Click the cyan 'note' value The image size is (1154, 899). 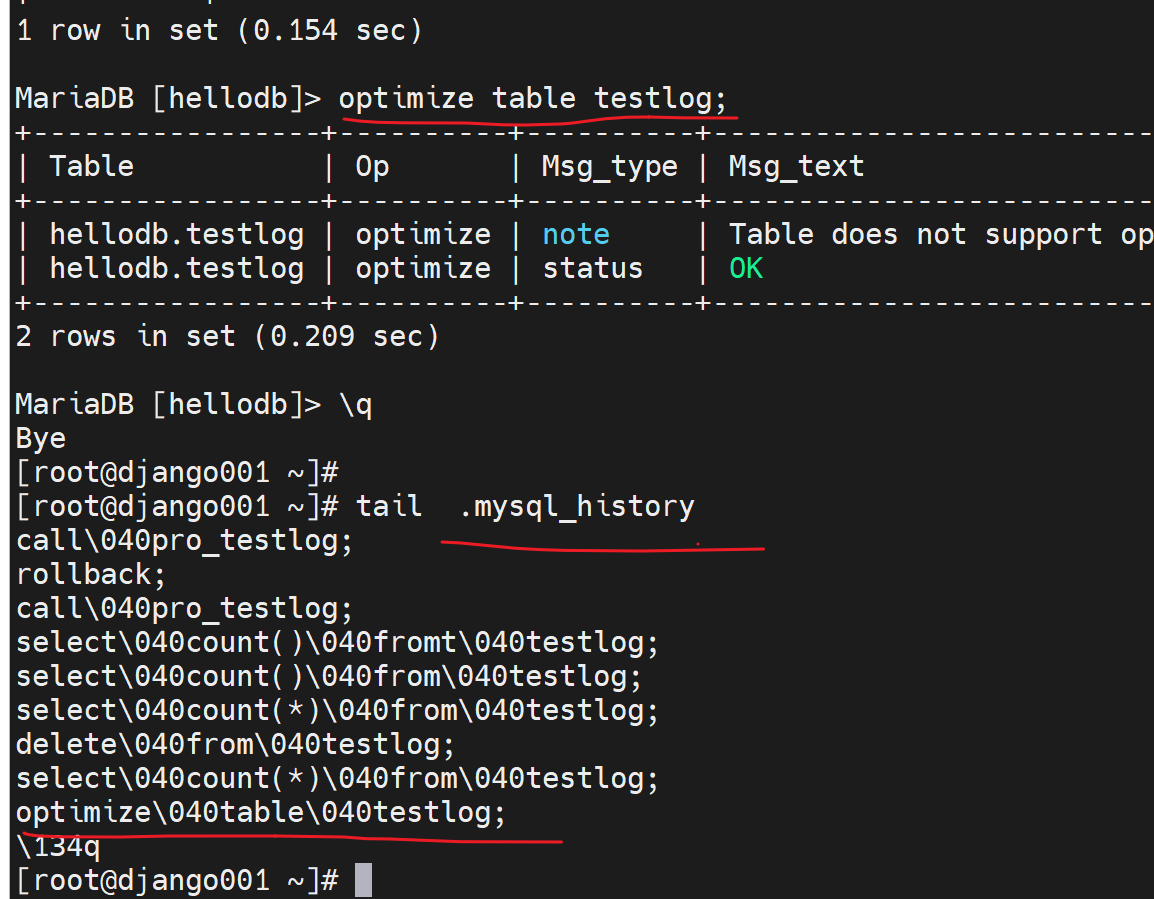[x=576, y=234]
